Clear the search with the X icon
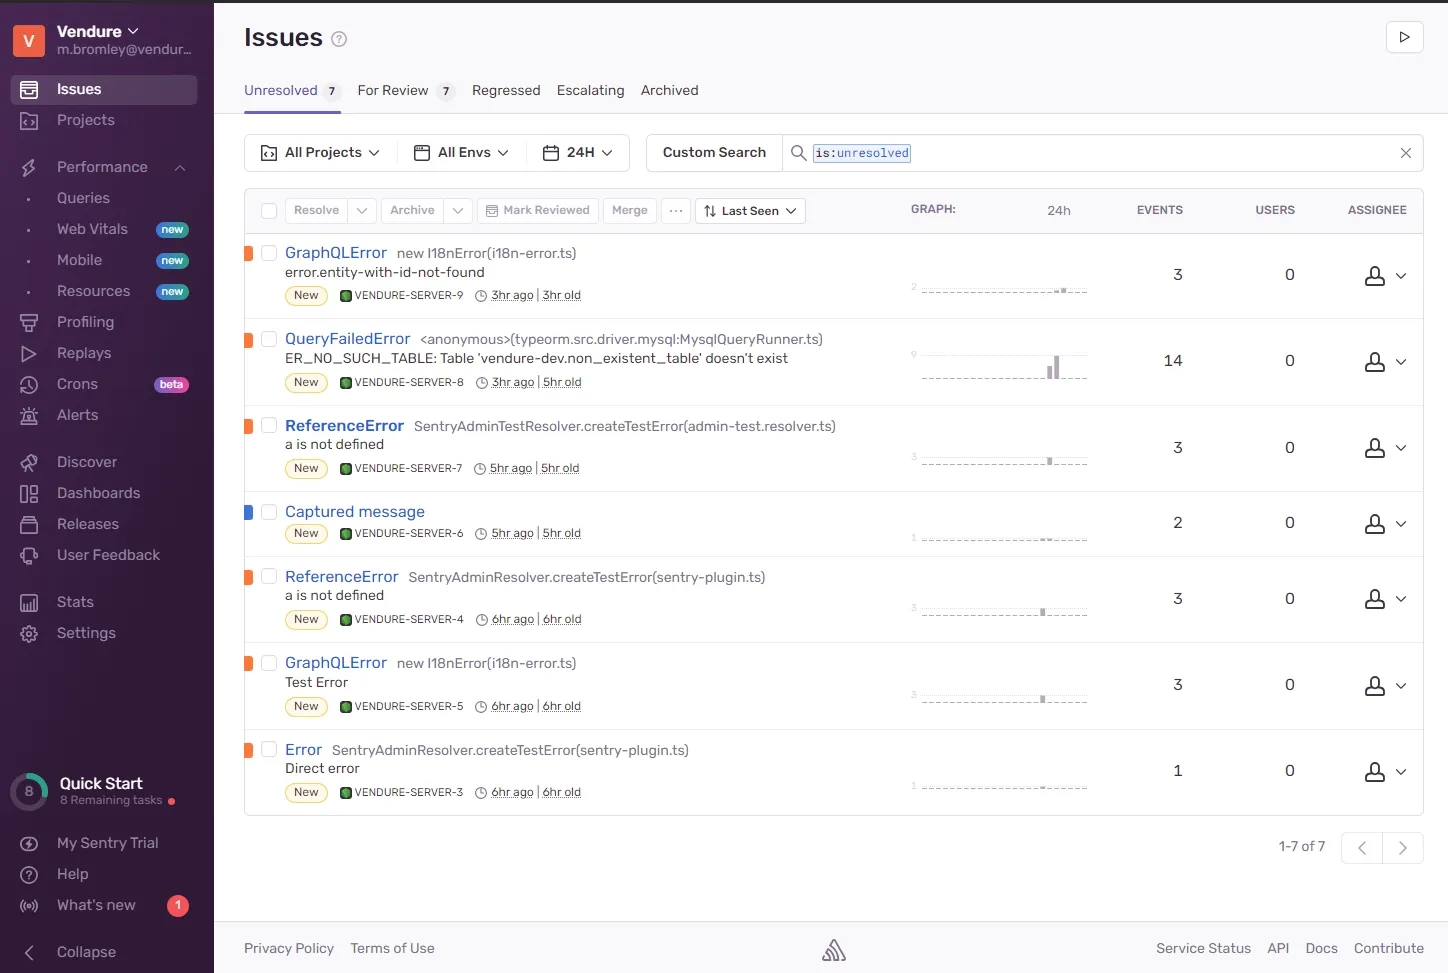This screenshot has width=1448, height=973. pos(1405,153)
